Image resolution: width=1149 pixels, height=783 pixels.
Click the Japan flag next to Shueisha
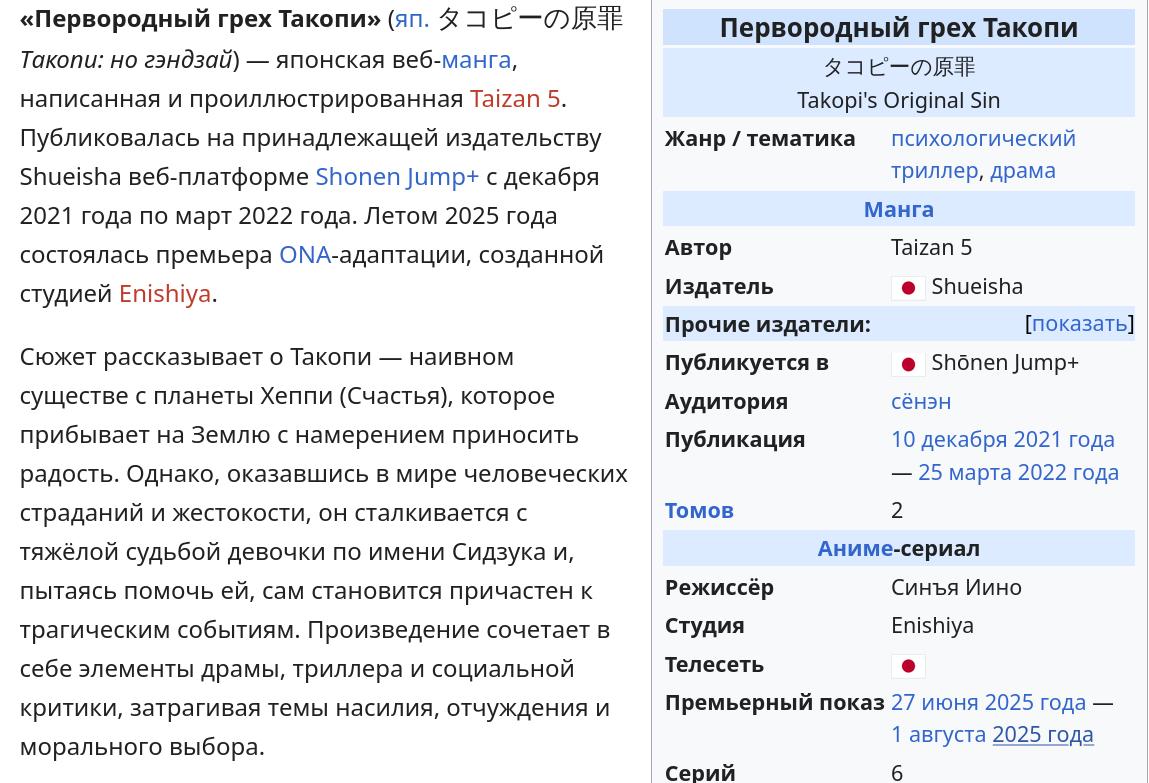908,288
